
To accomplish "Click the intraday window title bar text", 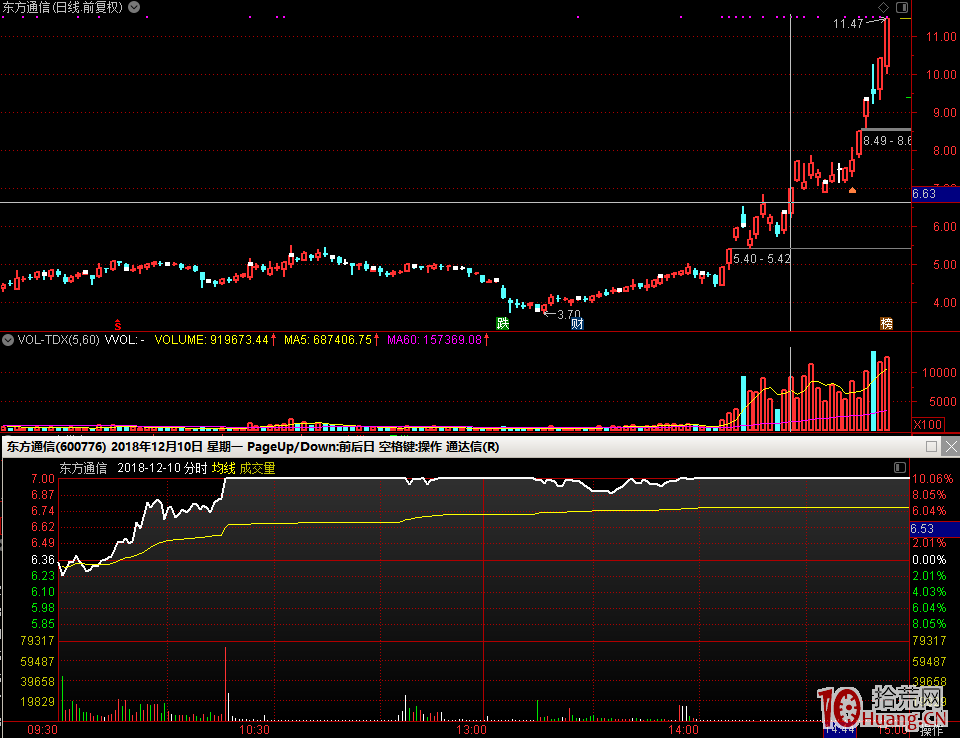I will tap(252, 447).
